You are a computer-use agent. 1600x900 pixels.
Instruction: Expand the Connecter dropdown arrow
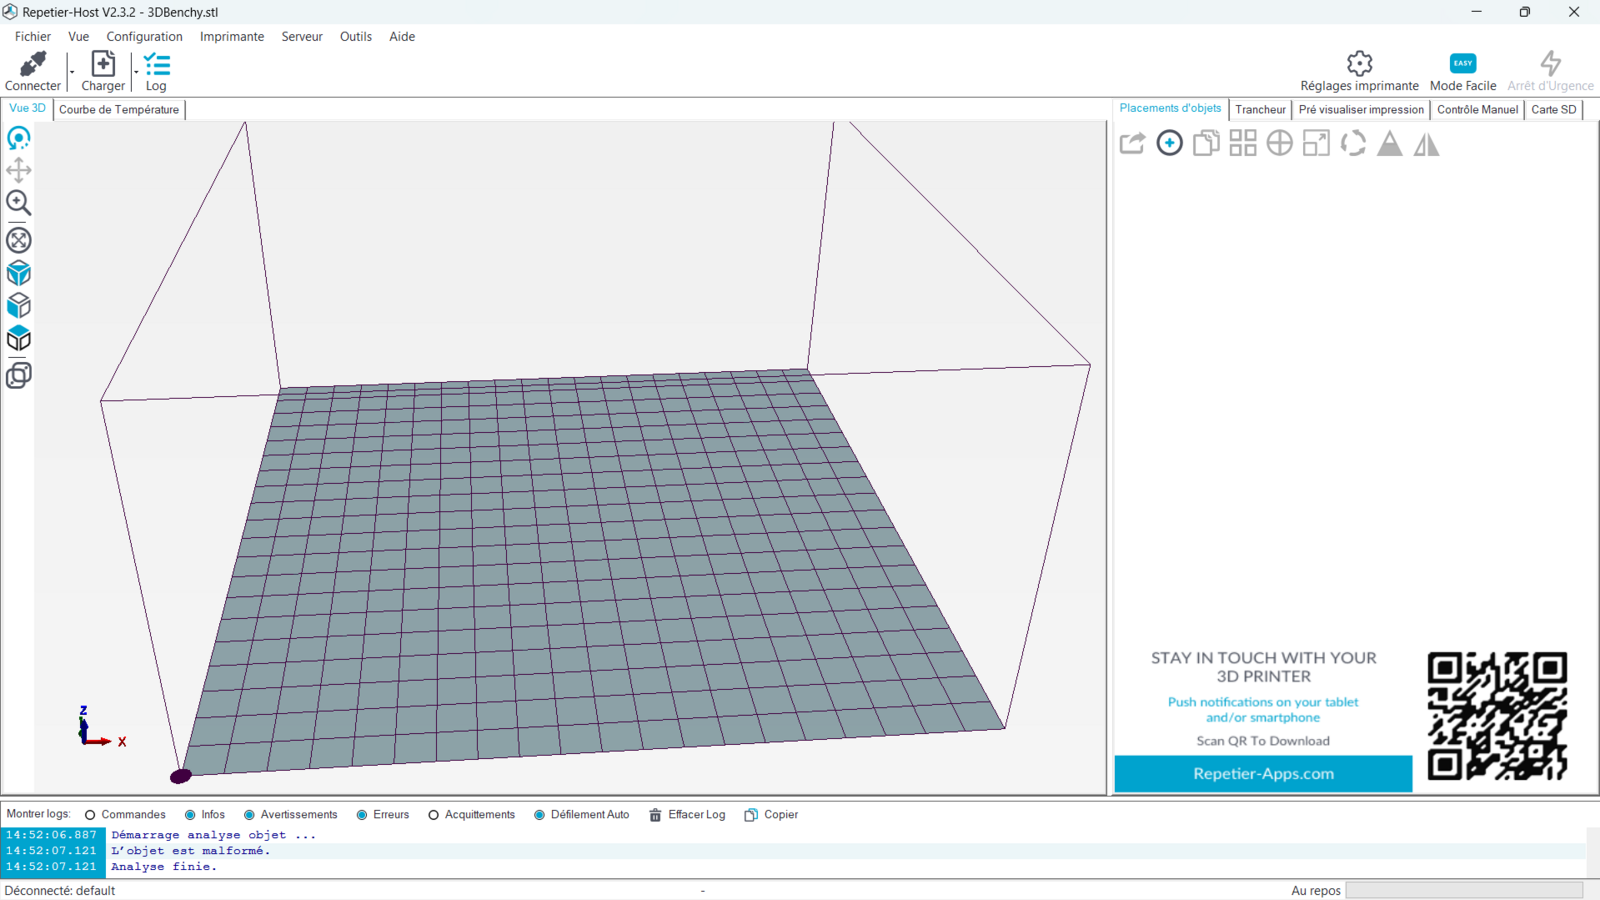click(x=72, y=73)
